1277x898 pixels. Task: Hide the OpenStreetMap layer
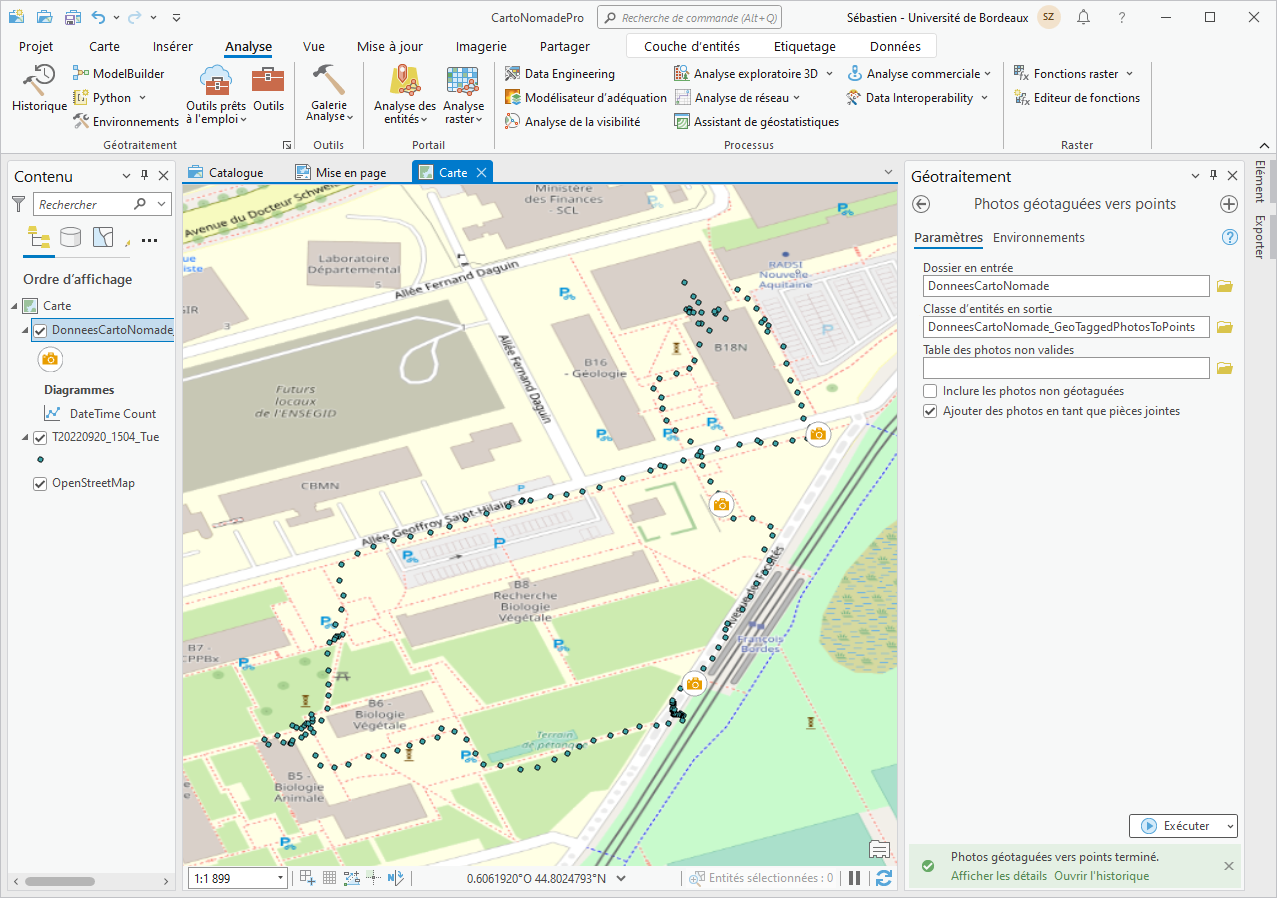(x=40, y=483)
